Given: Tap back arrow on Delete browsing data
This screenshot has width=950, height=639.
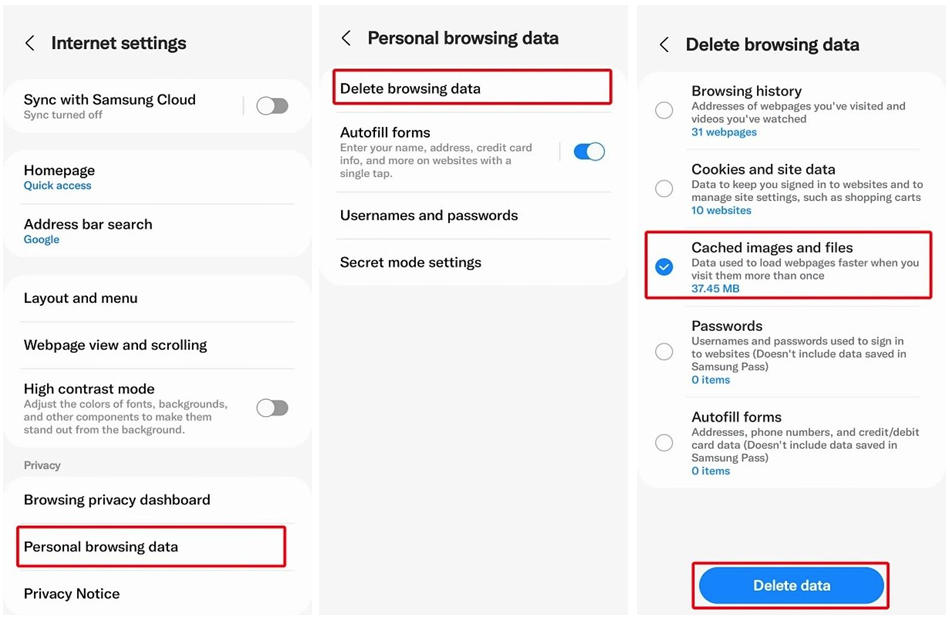Looking at the screenshot, I should 664,44.
